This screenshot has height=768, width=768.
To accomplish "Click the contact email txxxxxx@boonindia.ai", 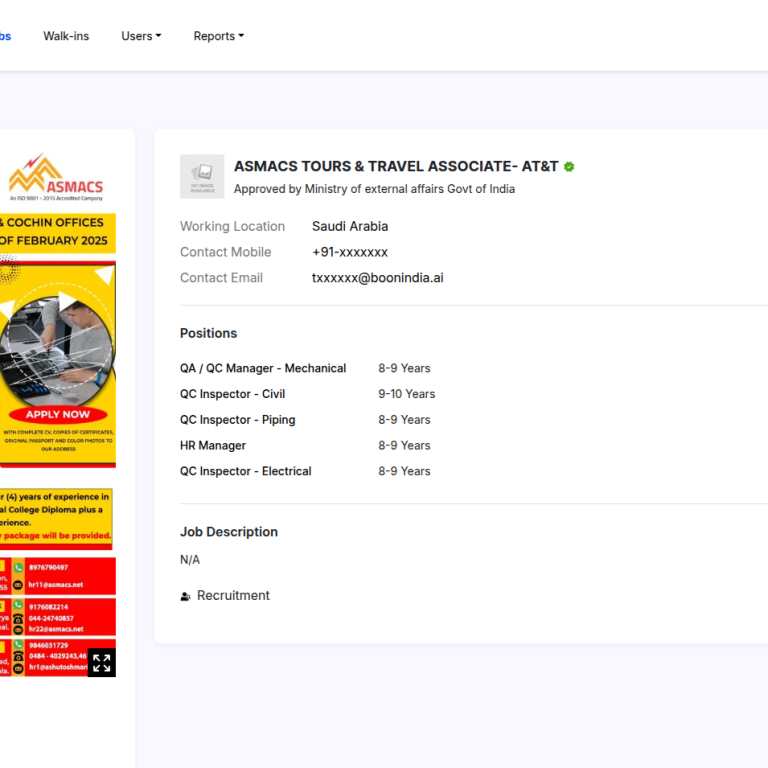I will pyautogui.click(x=378, y=278).
